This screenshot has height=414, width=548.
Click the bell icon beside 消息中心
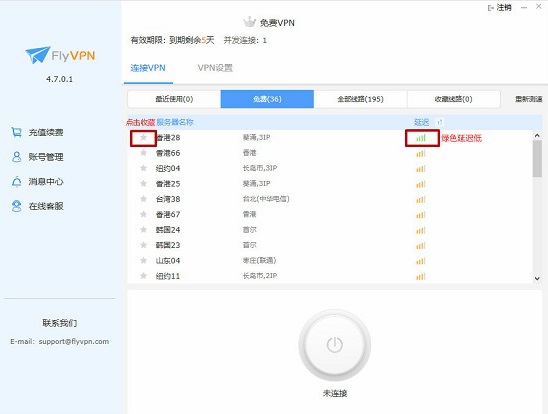(x=16, y=181)
